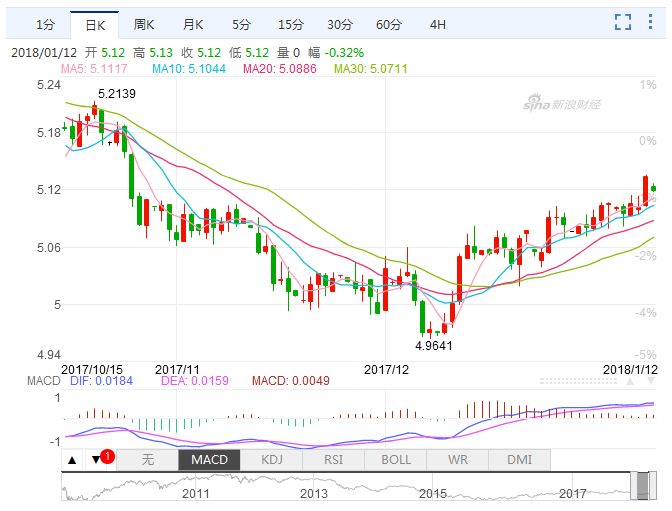Select the 4H timeframe tab
This screenshot has width=672, height=511.
pos(438,24)
